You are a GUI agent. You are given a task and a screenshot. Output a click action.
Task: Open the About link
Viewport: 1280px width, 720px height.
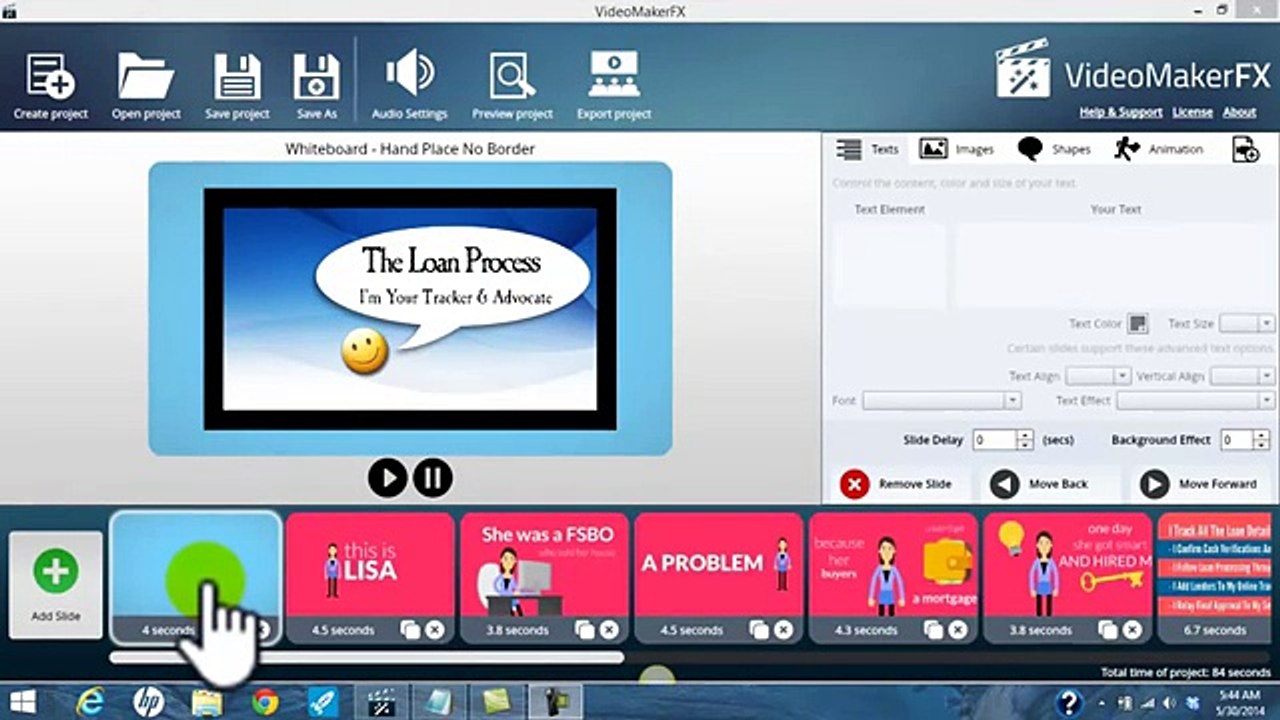click(x=1239, y=112)
